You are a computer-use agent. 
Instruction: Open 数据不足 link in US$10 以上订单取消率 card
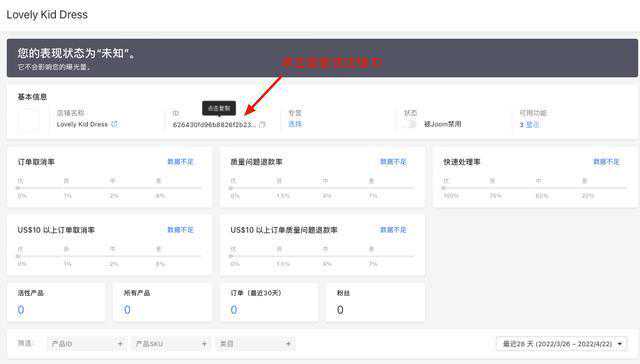click(x=180, y=230)
